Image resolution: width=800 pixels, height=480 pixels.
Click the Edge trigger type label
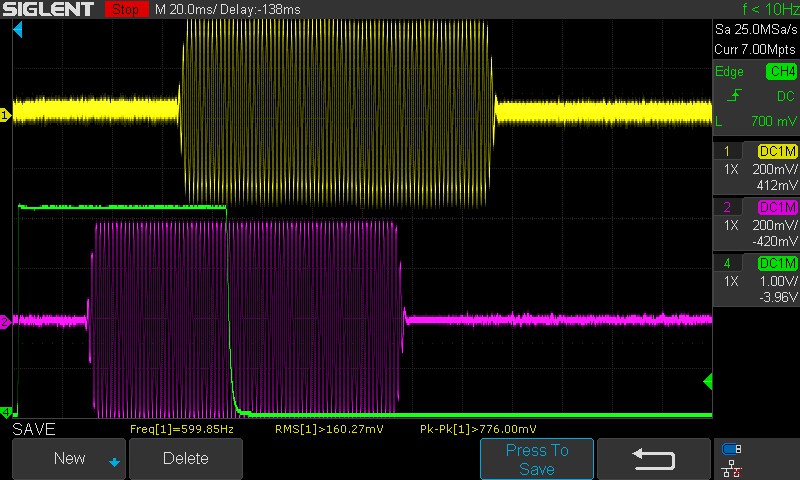pyautogui.click(x=729, y=71)
